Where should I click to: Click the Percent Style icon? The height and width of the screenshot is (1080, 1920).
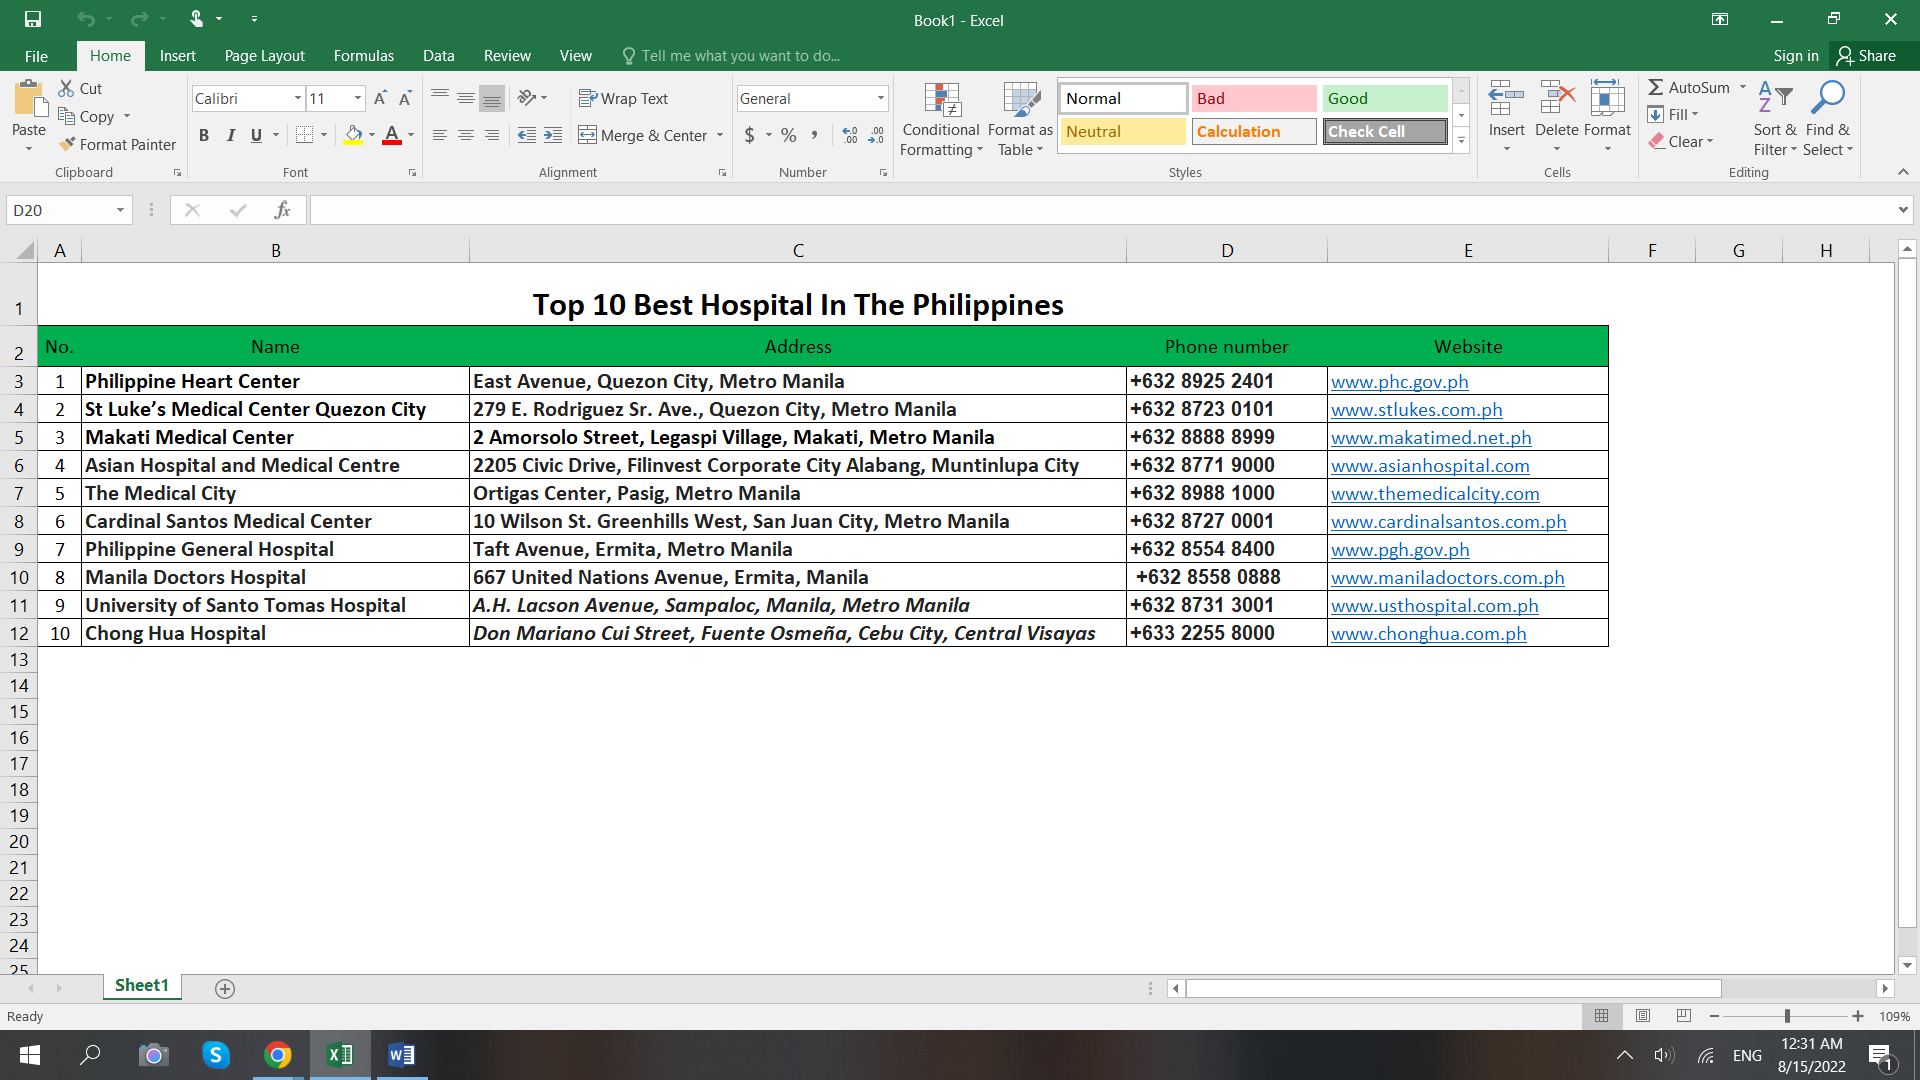coord(789,135)
